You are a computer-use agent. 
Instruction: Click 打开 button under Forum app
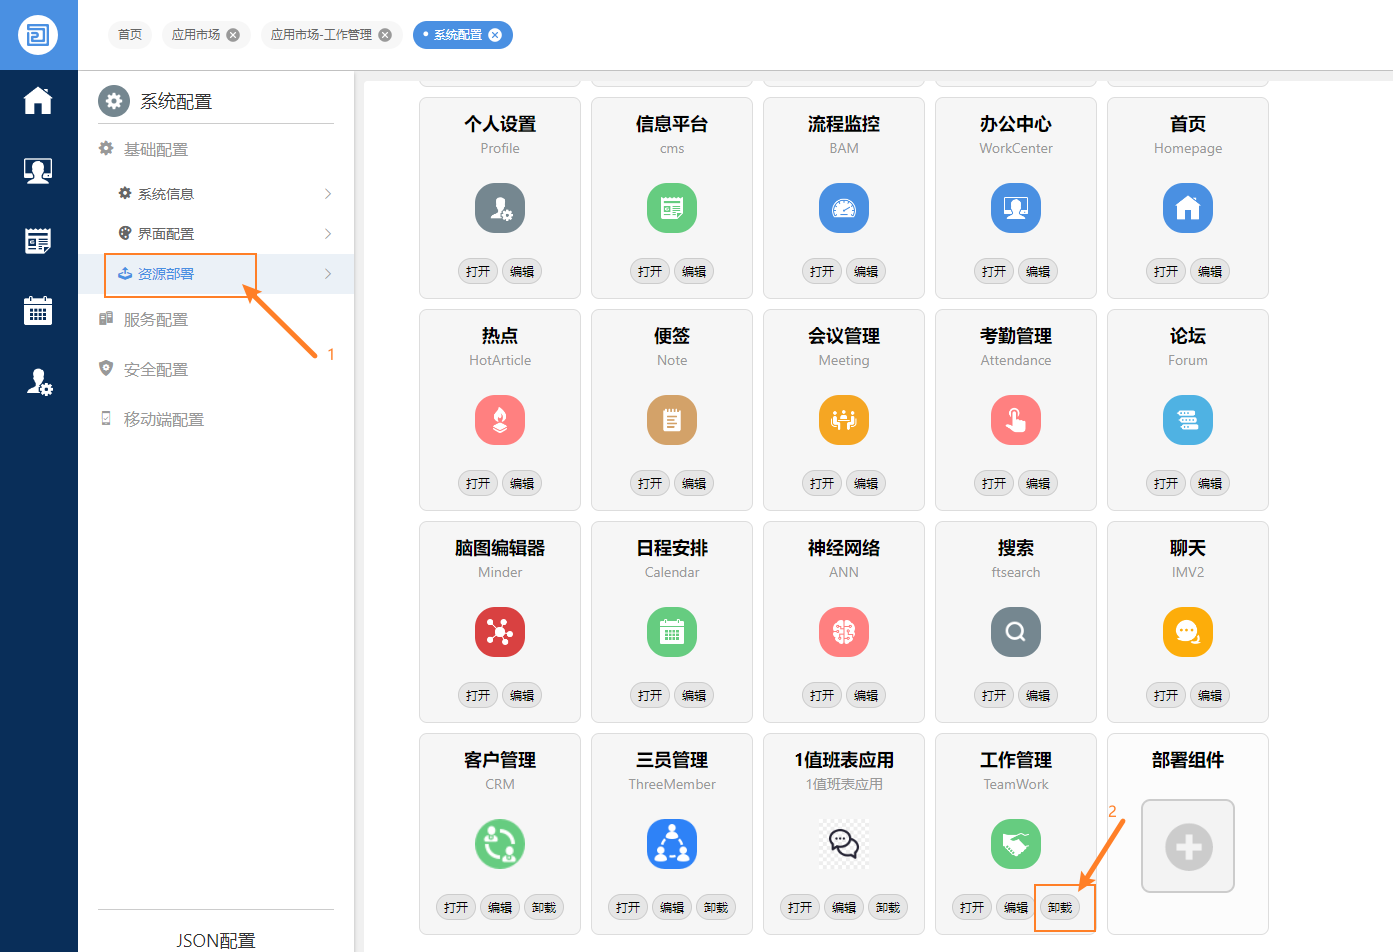(x=1166, y=483)
